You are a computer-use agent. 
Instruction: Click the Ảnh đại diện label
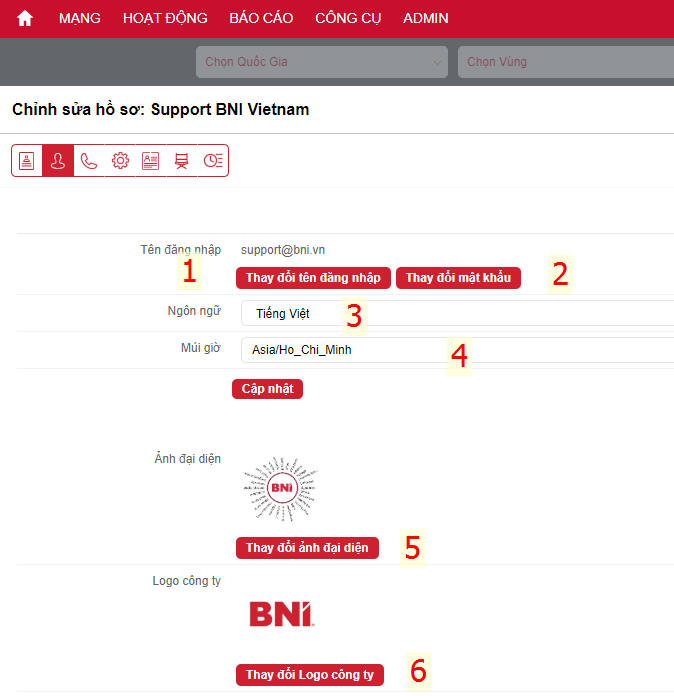point(187,459)
